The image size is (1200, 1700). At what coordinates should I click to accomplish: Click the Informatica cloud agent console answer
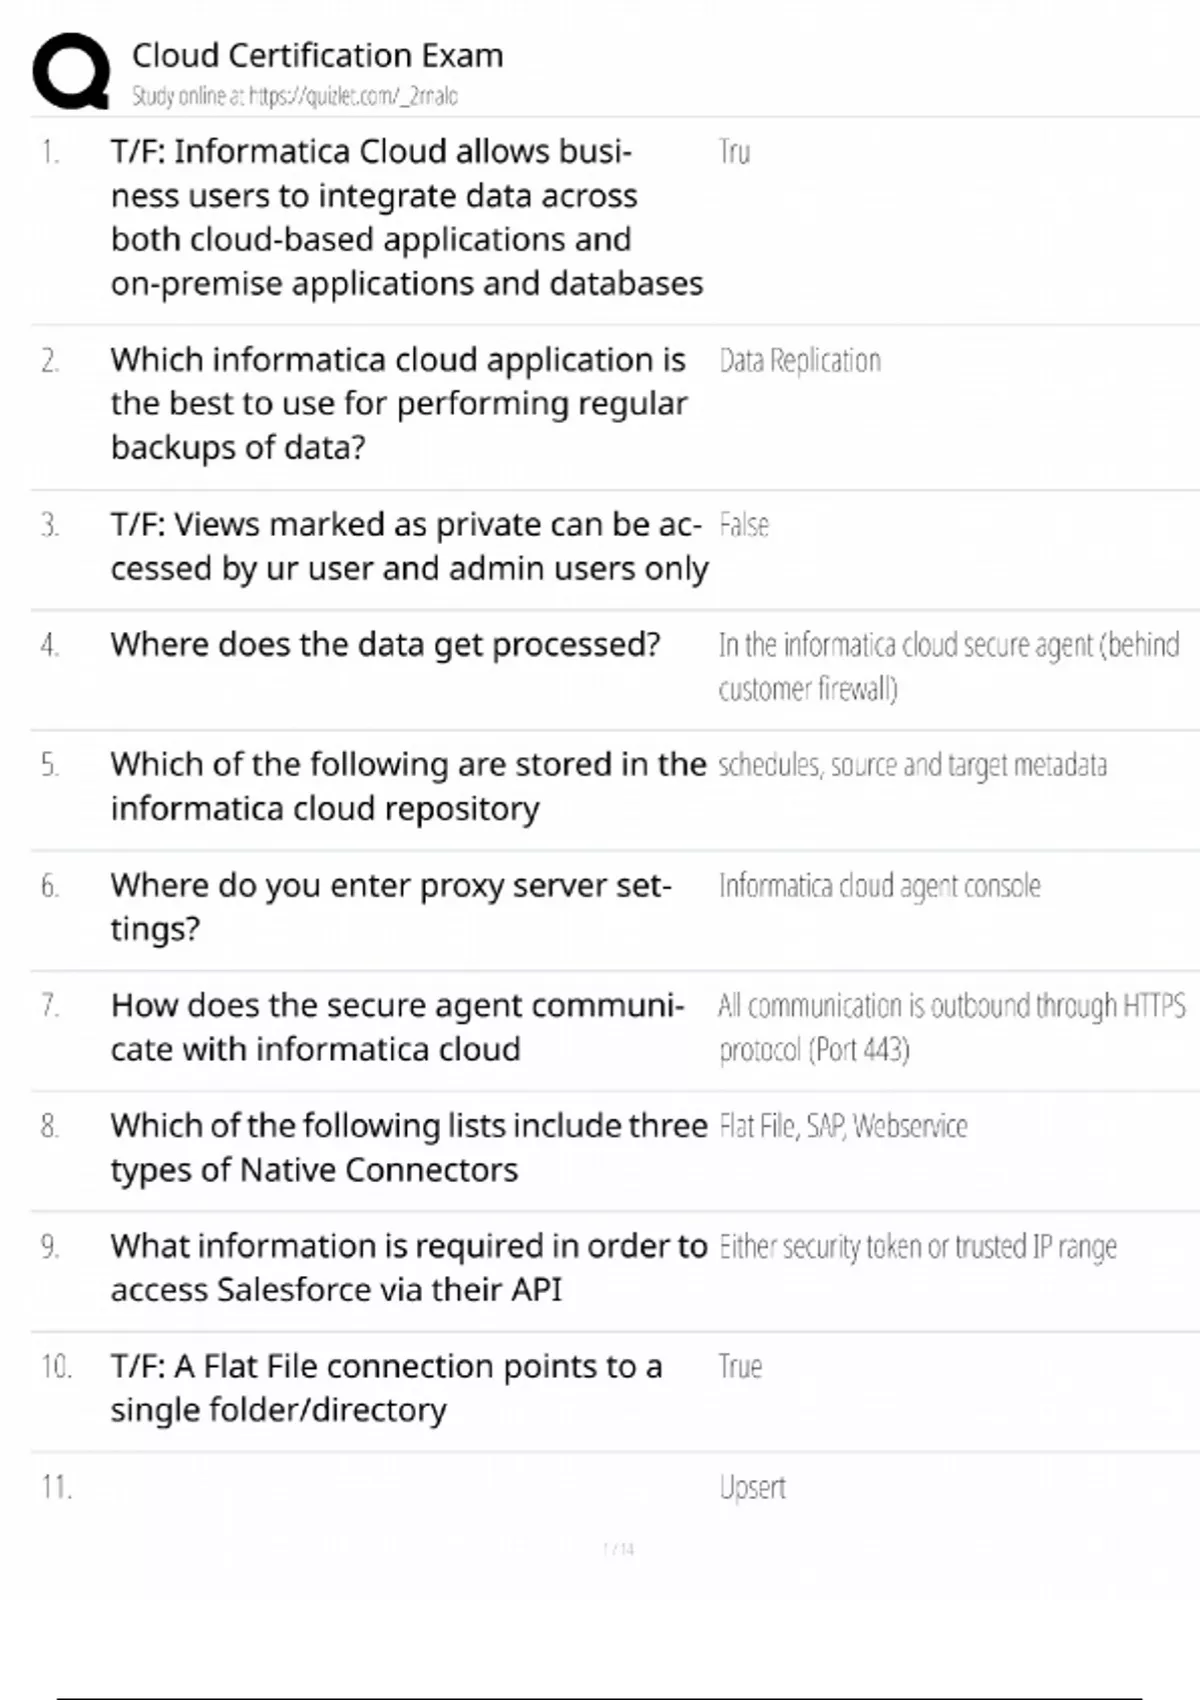pos(879,886)
